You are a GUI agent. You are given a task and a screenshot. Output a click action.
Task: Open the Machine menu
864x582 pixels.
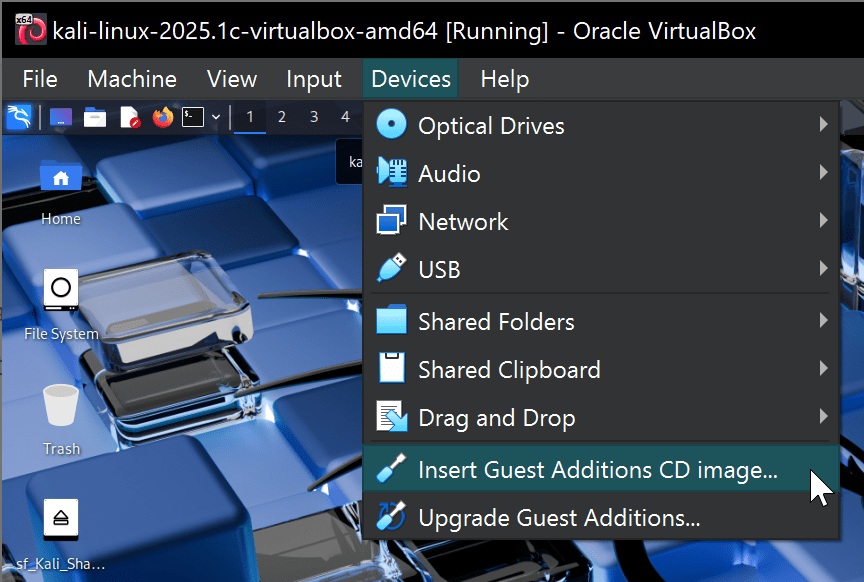click(x=132, y=79)
